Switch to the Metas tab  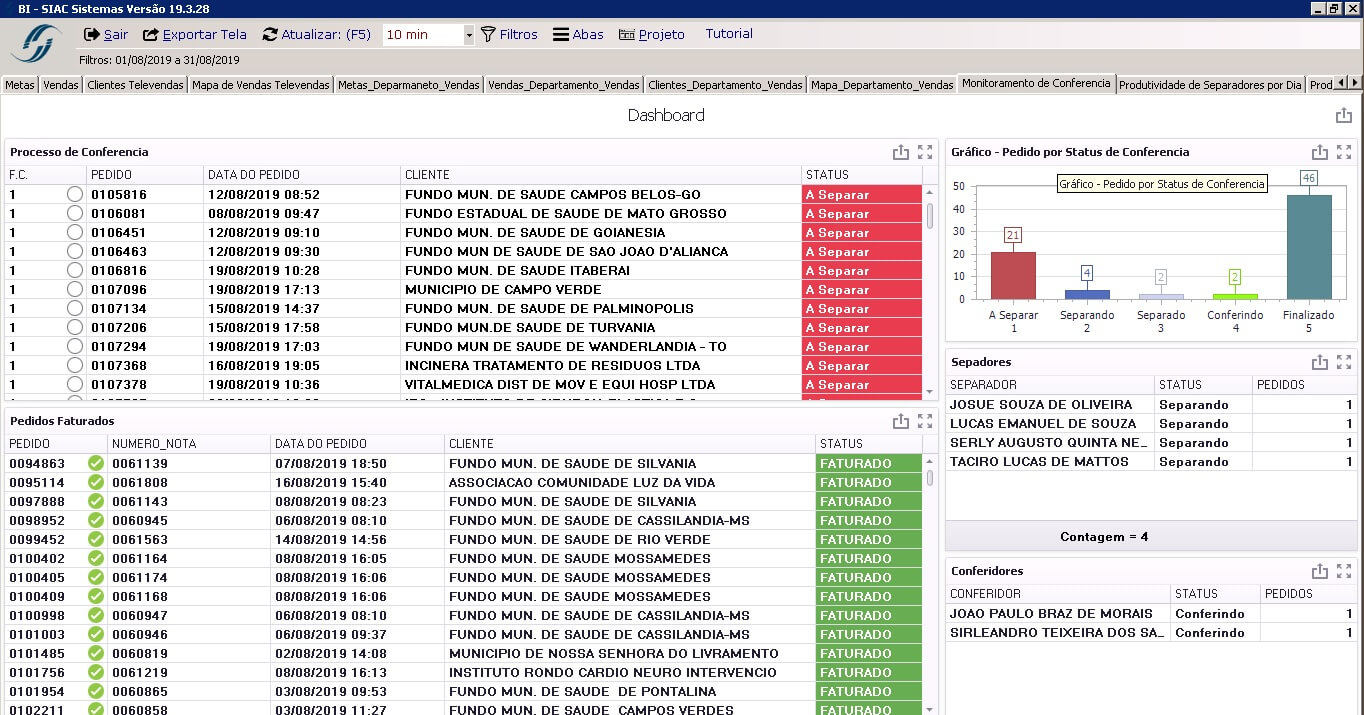coord(19,85)
